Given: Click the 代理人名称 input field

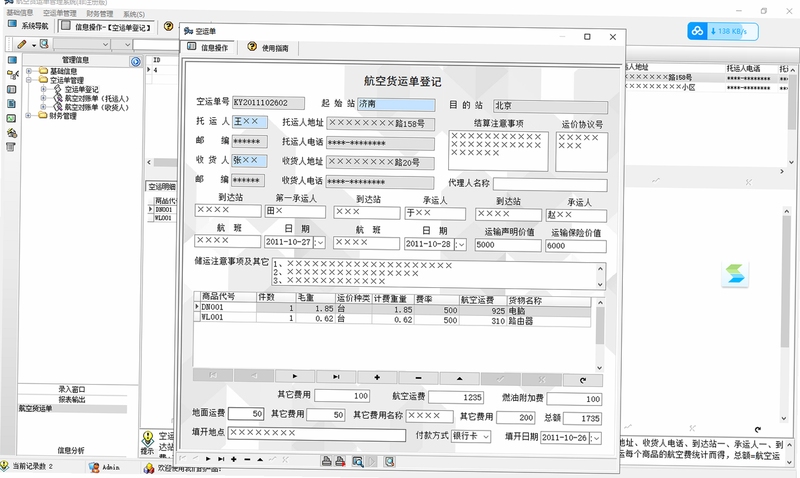Looking at the screenshot, I should pos(550,184).
